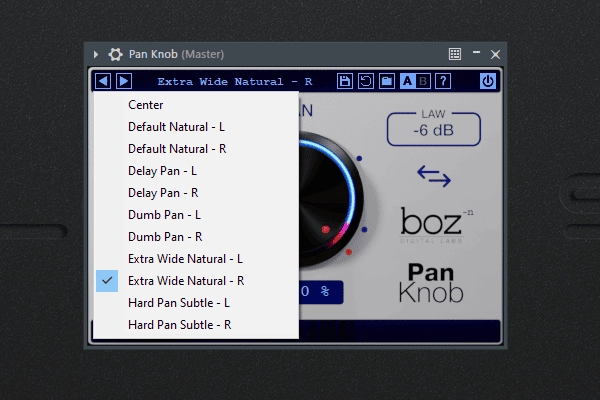Click the pan percentage value field
600x400 pixels.
coord(321,292)
